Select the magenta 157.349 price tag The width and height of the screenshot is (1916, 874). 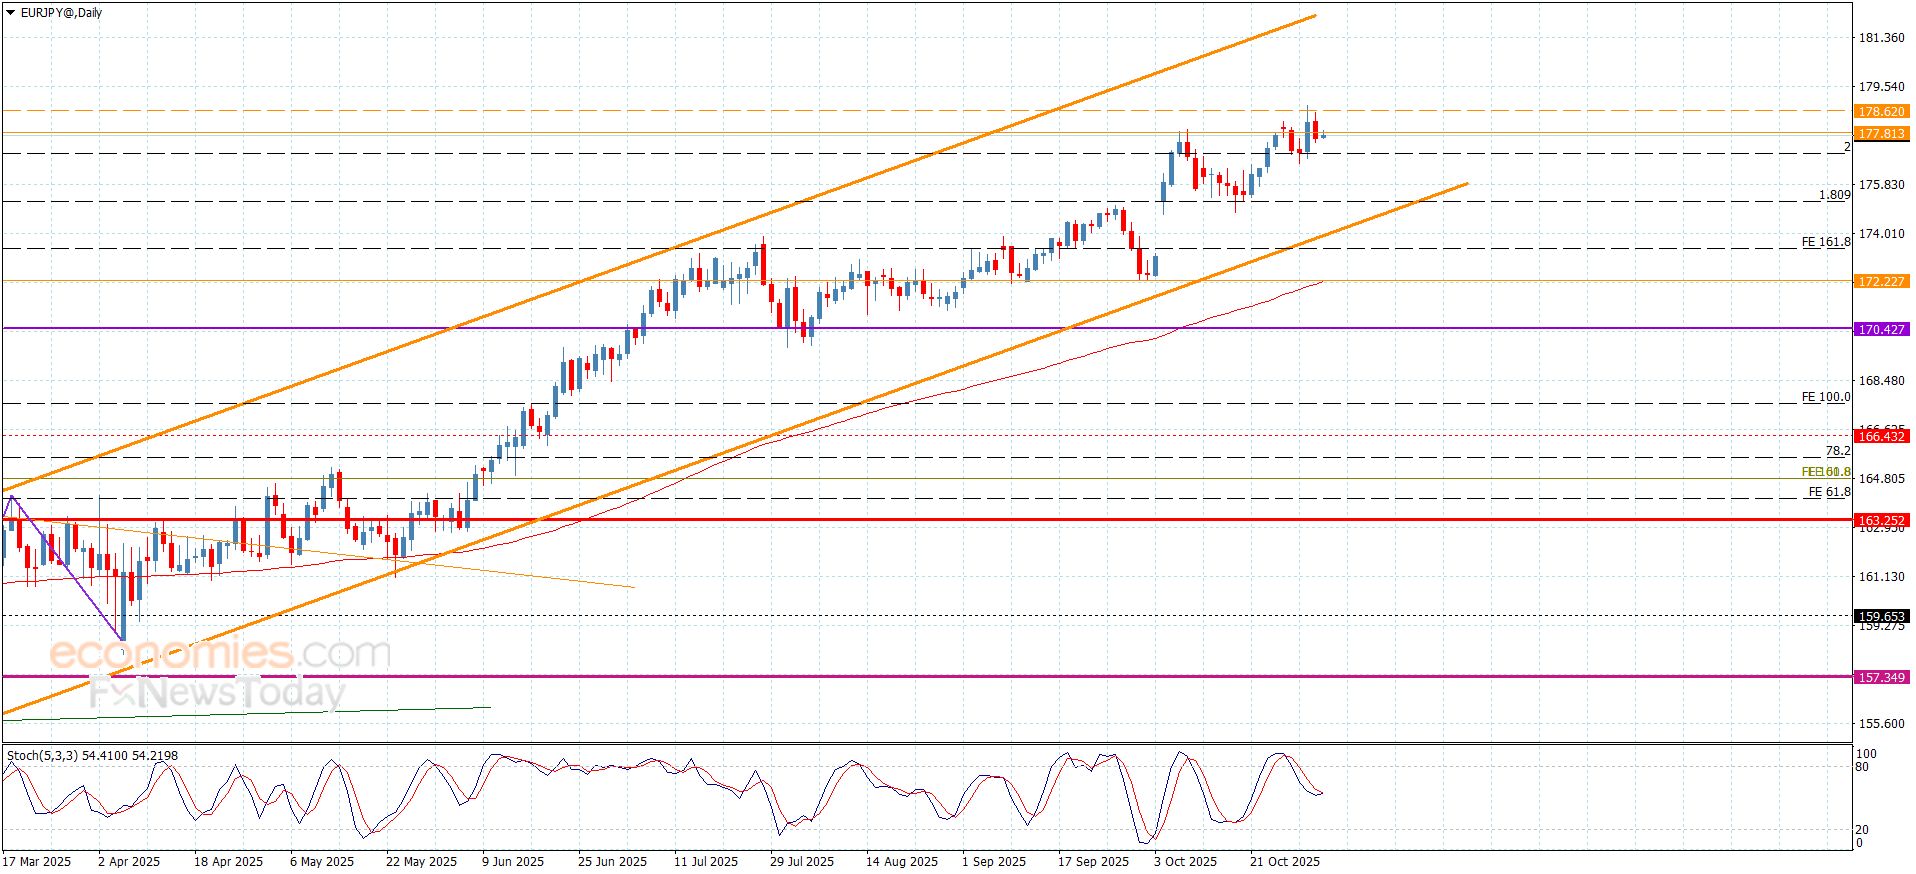[1881, 677]
